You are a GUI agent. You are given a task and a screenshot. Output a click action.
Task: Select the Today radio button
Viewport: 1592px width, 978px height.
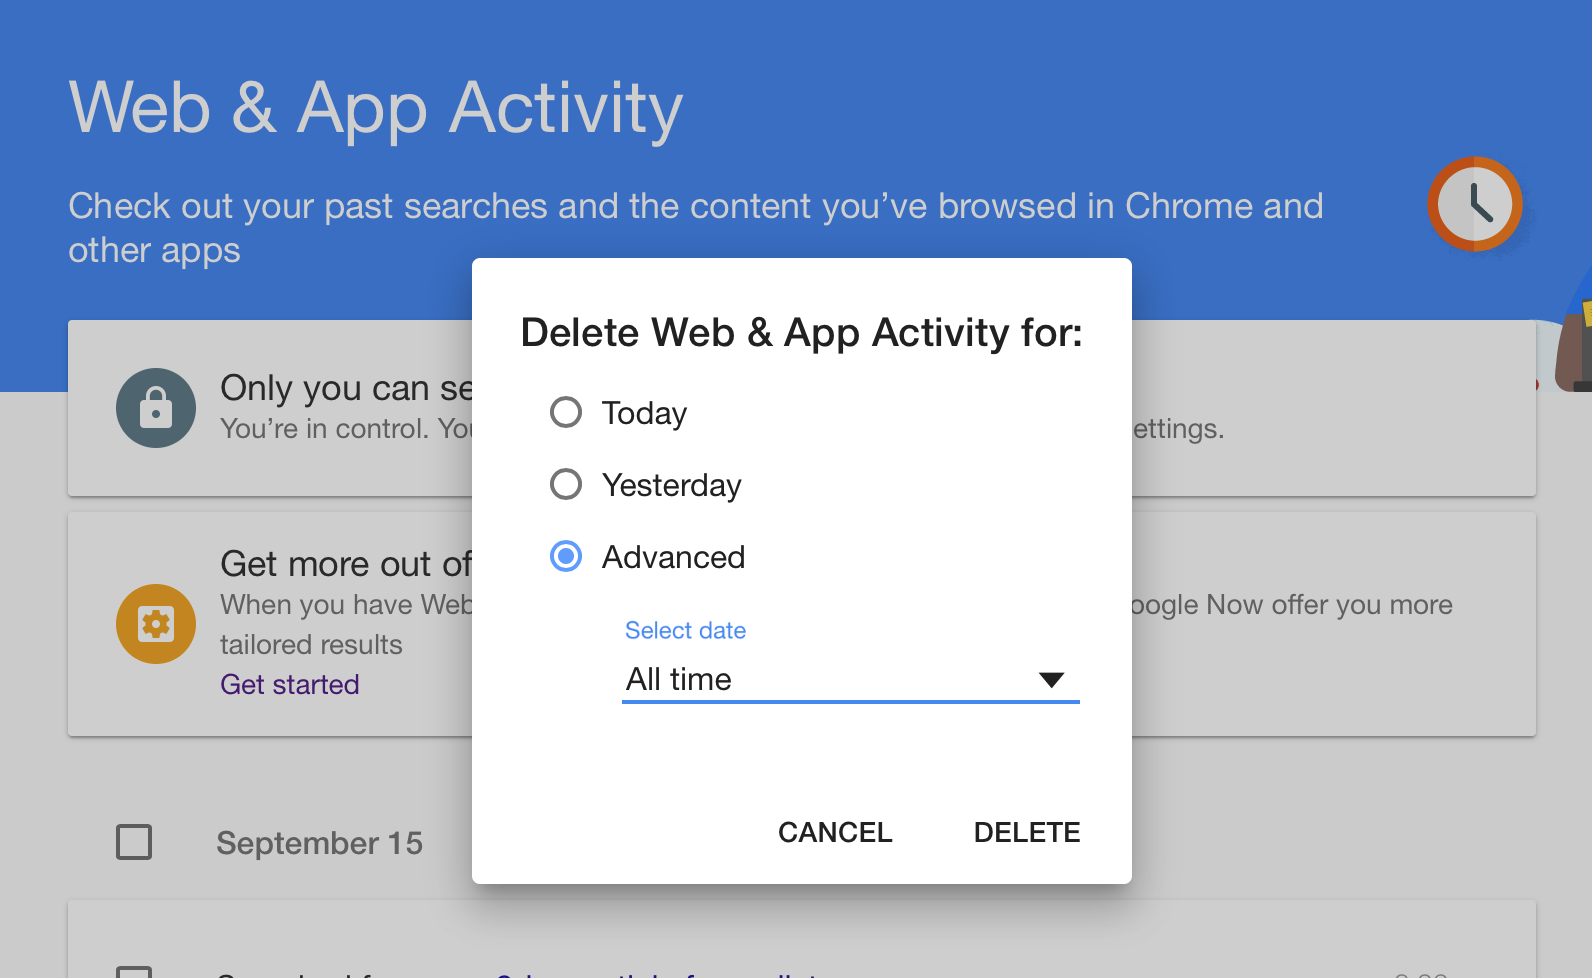(566, 412)
